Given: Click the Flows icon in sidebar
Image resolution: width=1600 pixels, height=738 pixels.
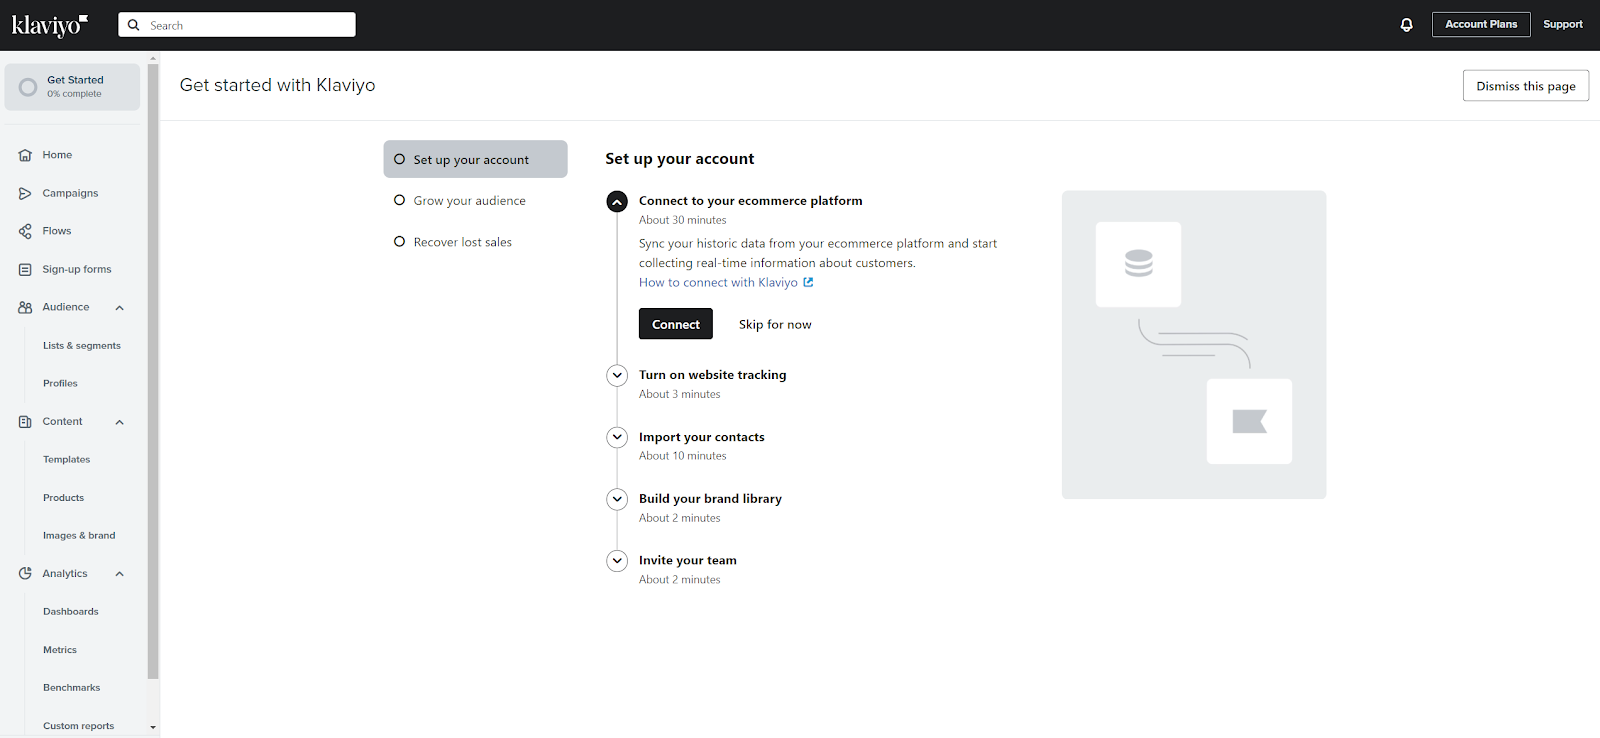Looking at the screenshot, I should 25,231.
